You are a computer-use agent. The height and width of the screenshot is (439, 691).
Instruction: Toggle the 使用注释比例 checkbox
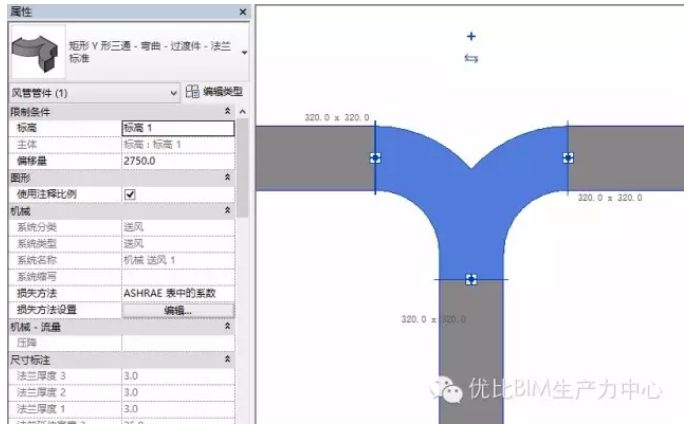[x=129, y=193]
